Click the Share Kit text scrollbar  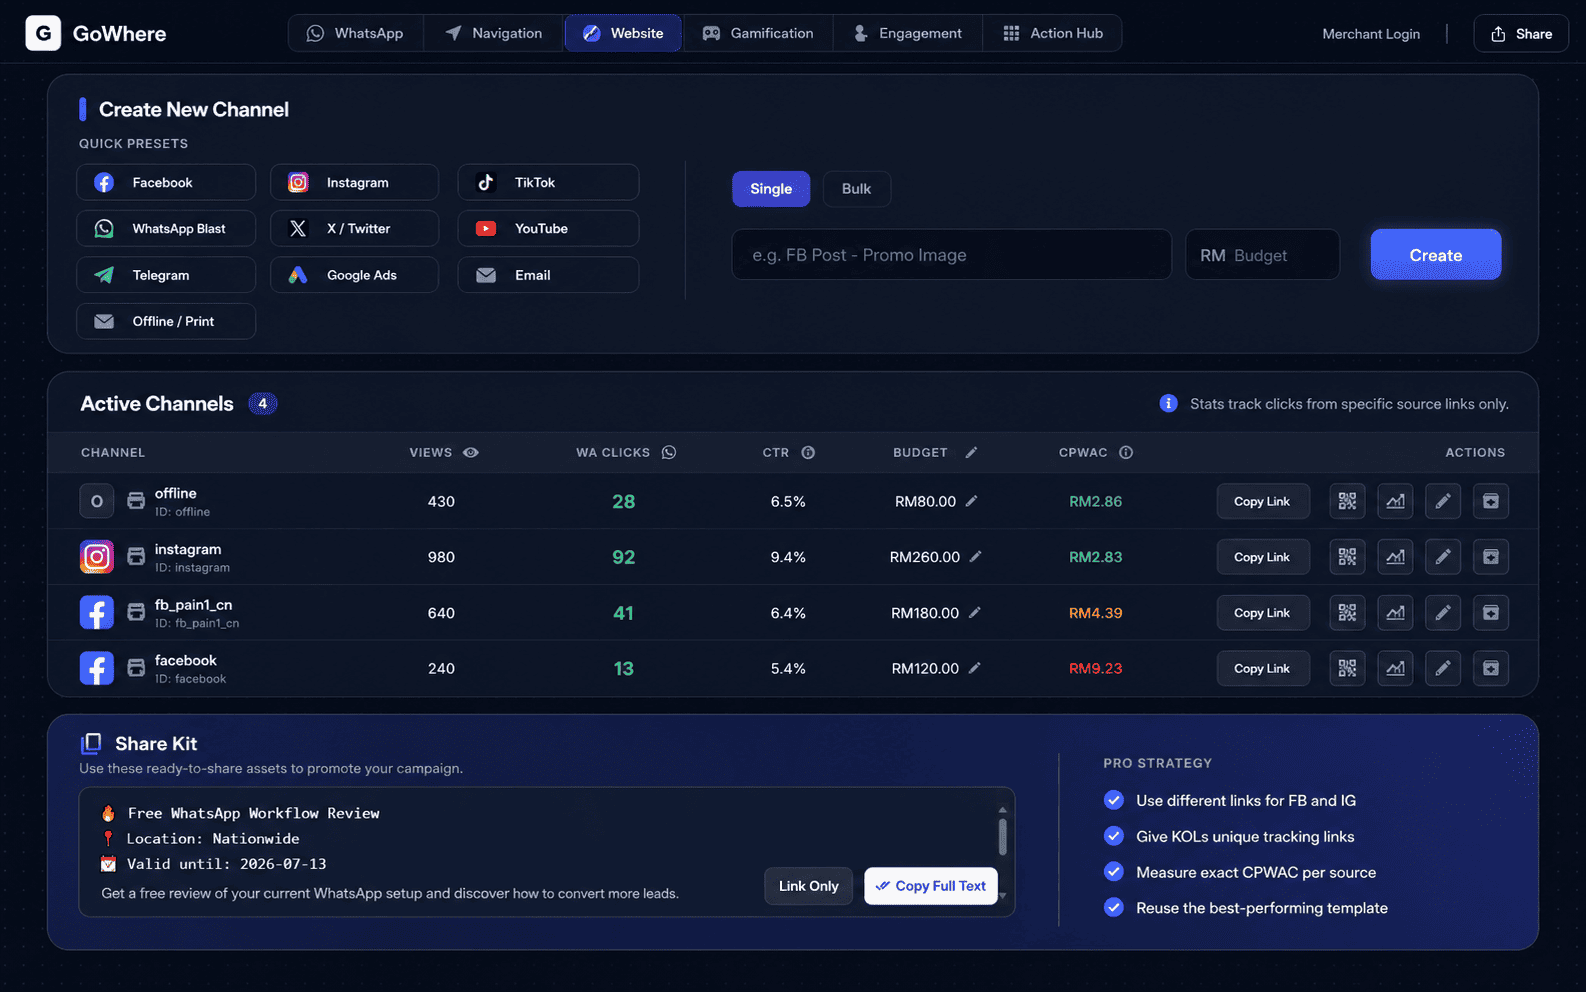pos(1002,836)
